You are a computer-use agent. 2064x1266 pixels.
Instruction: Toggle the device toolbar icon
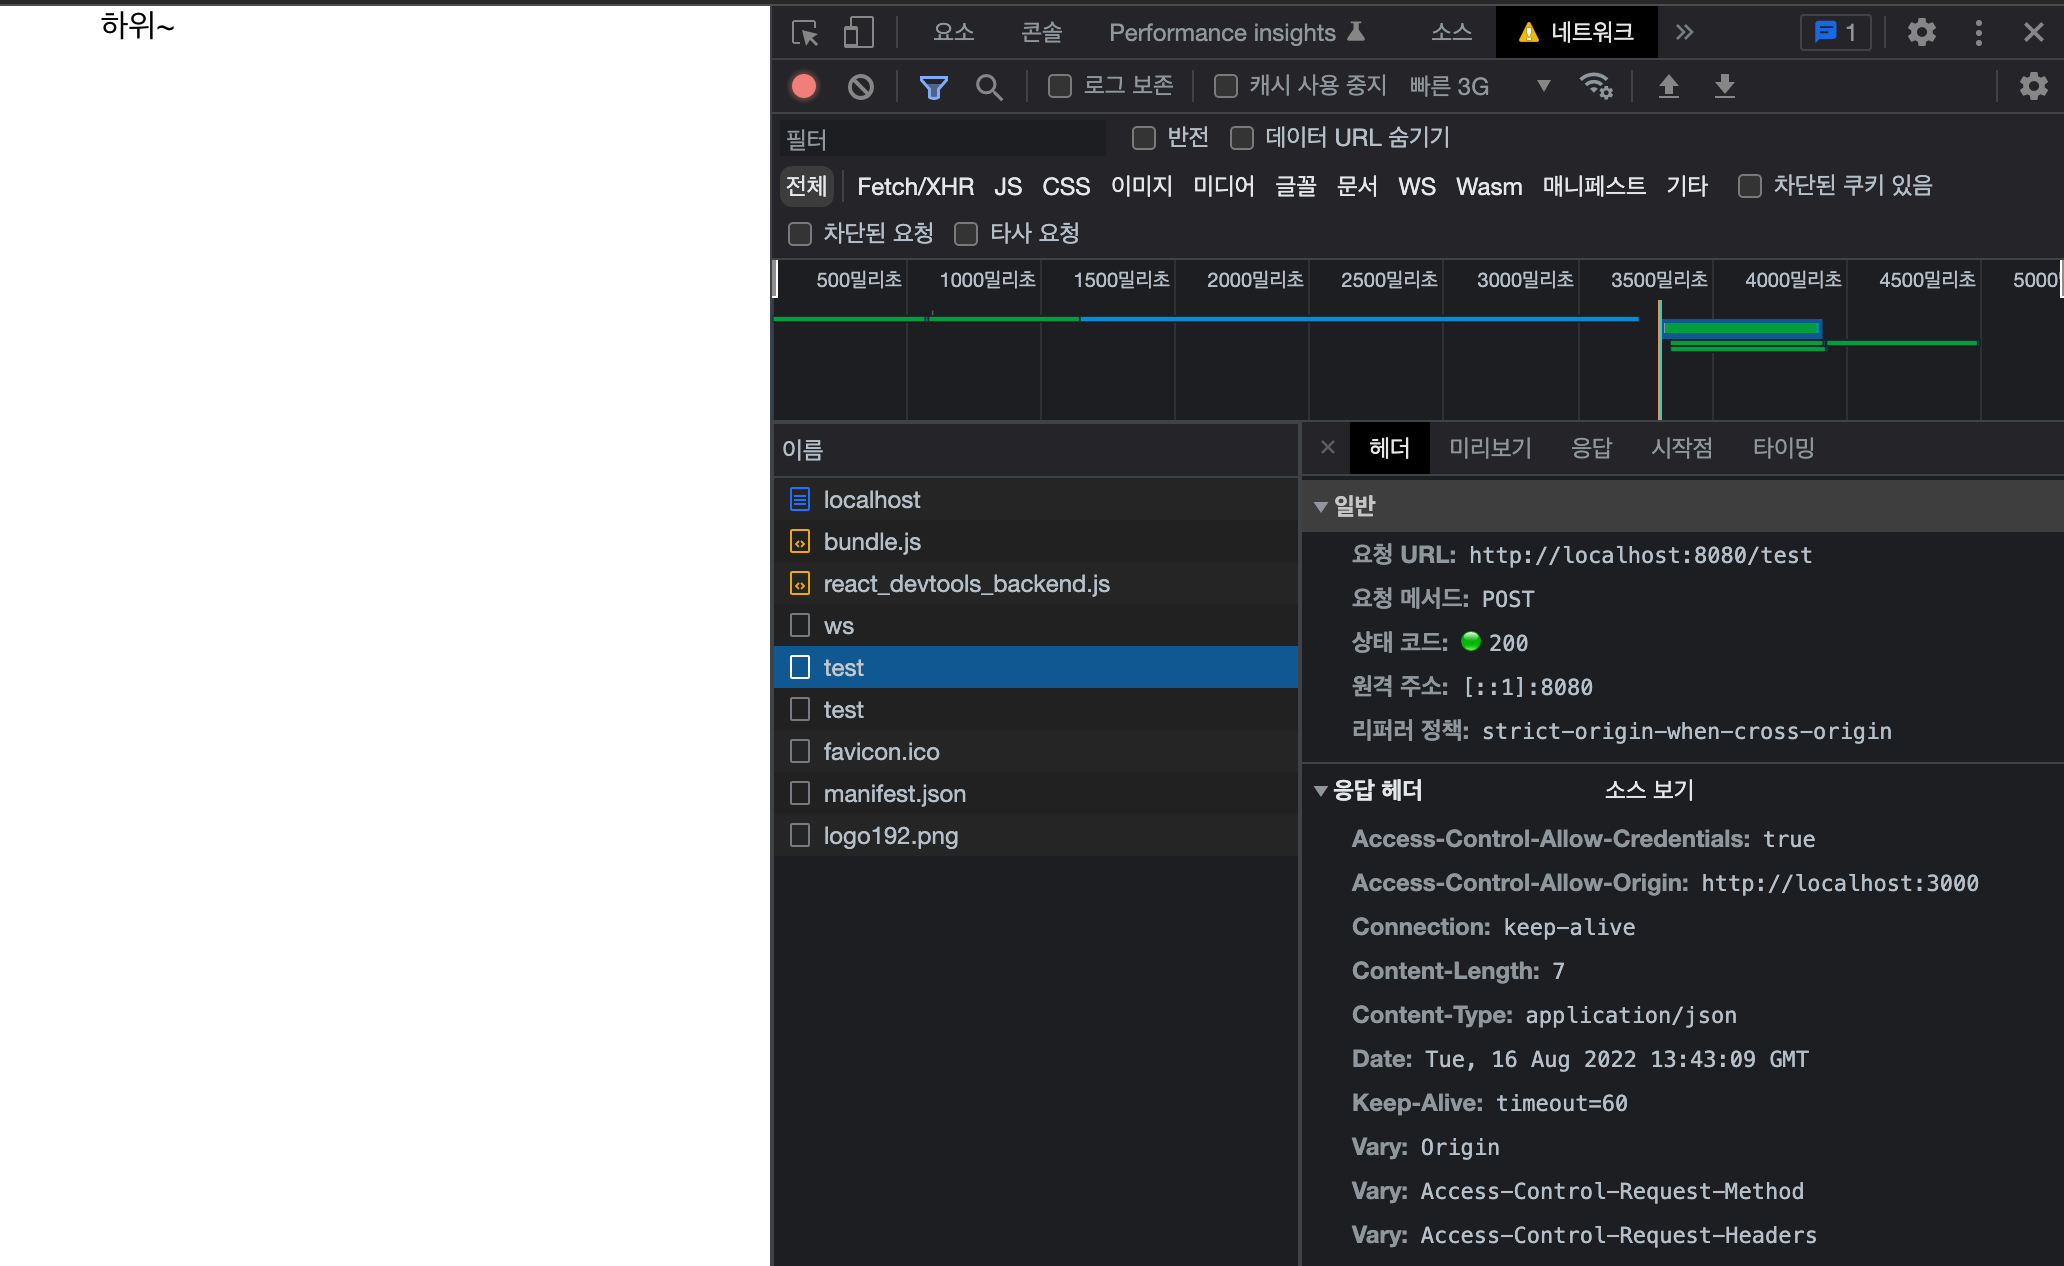tap(858, 33)
